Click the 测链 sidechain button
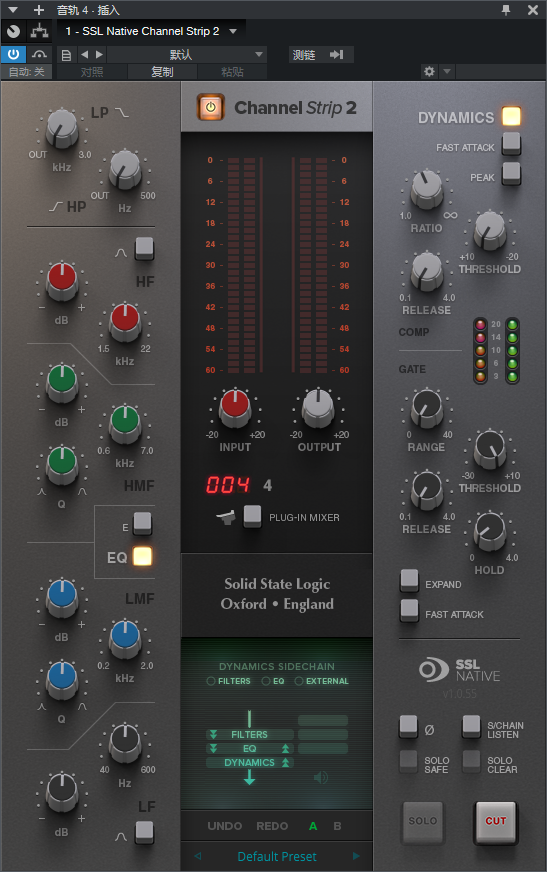Screen dimensions: 547x872 (304, 54)
